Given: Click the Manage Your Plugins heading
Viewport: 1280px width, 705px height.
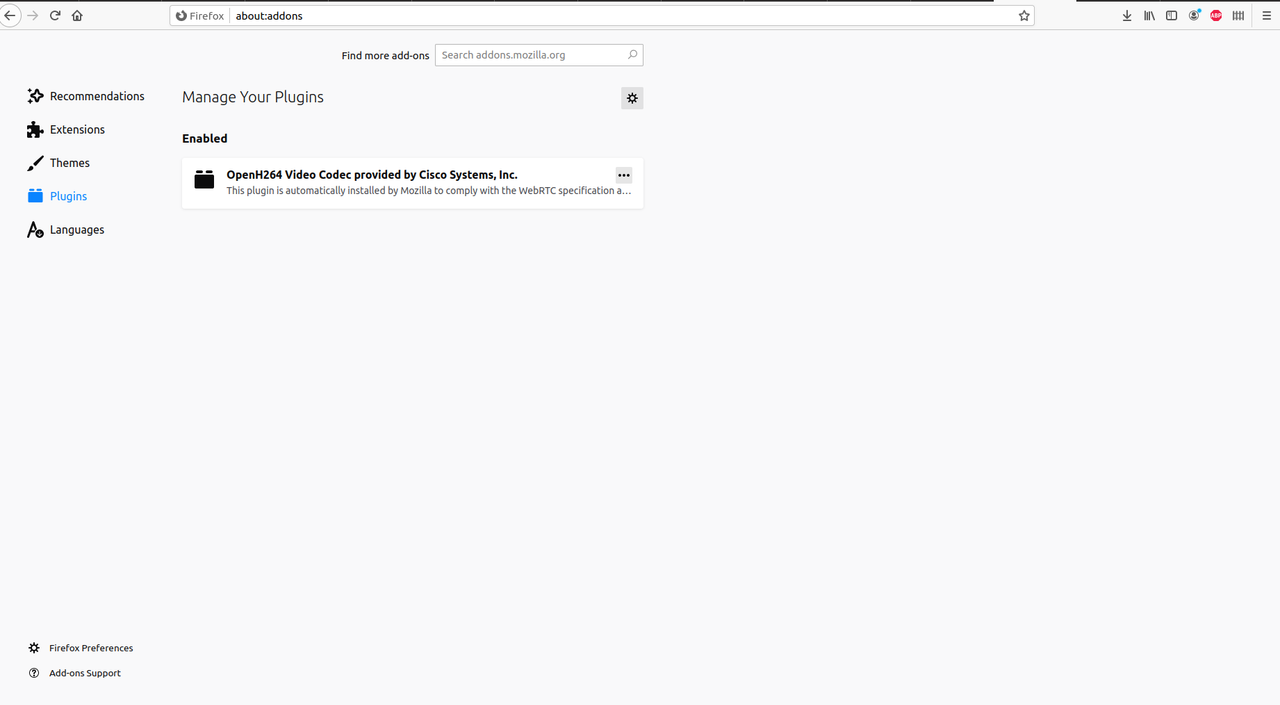Looking at the screenshot, I should (x=253, y=97).
